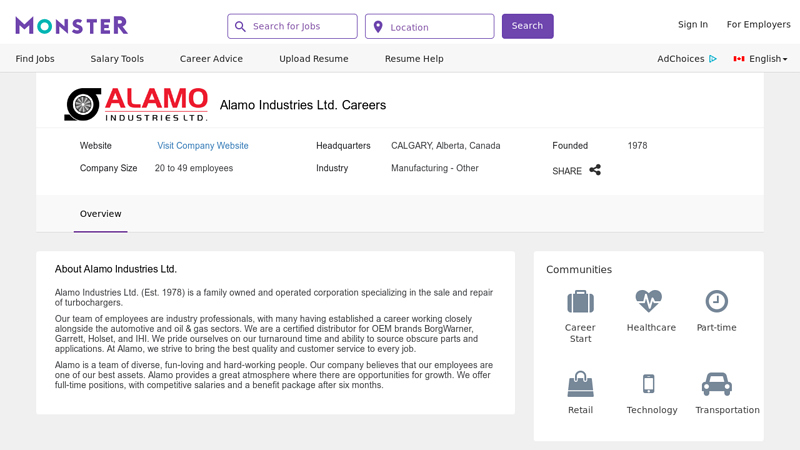Select the Overview tab
Viewport: 800px width, 450px height.
(101, 214)
